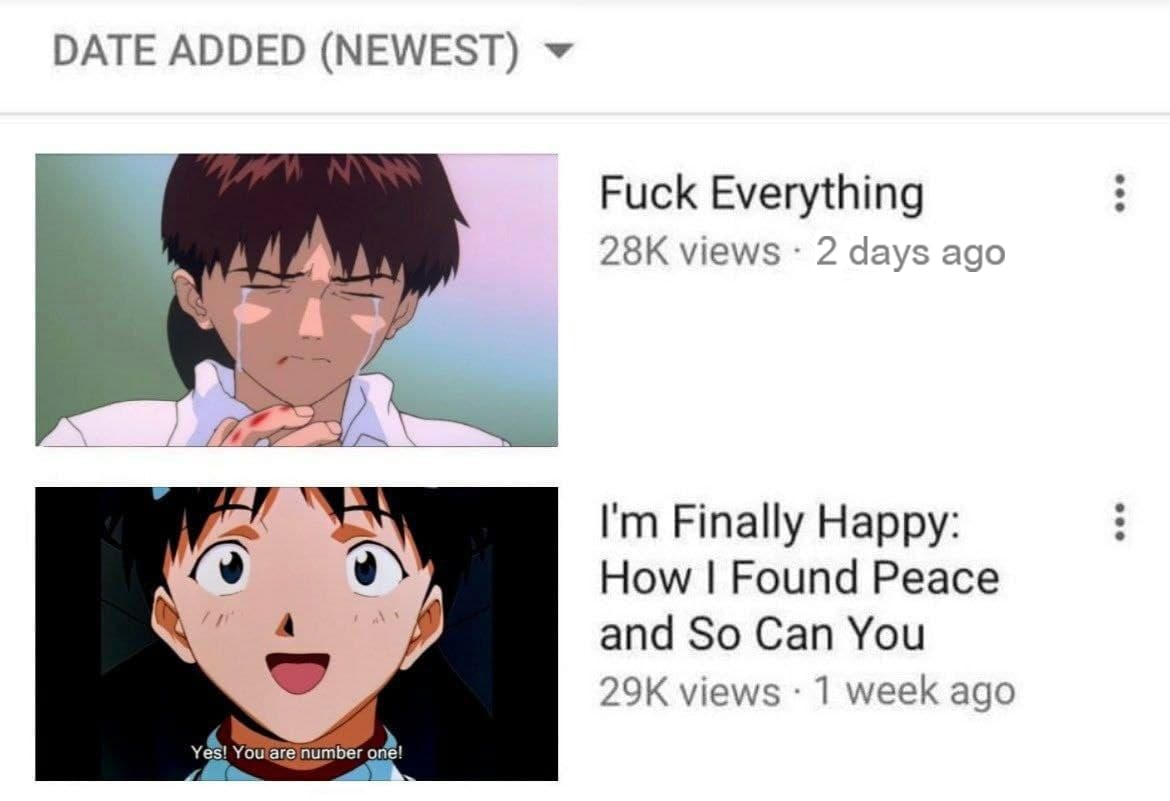Click the "29K views" label
Image resolution: width=1170 pixels, height=801 pixels.
point(689,691)
